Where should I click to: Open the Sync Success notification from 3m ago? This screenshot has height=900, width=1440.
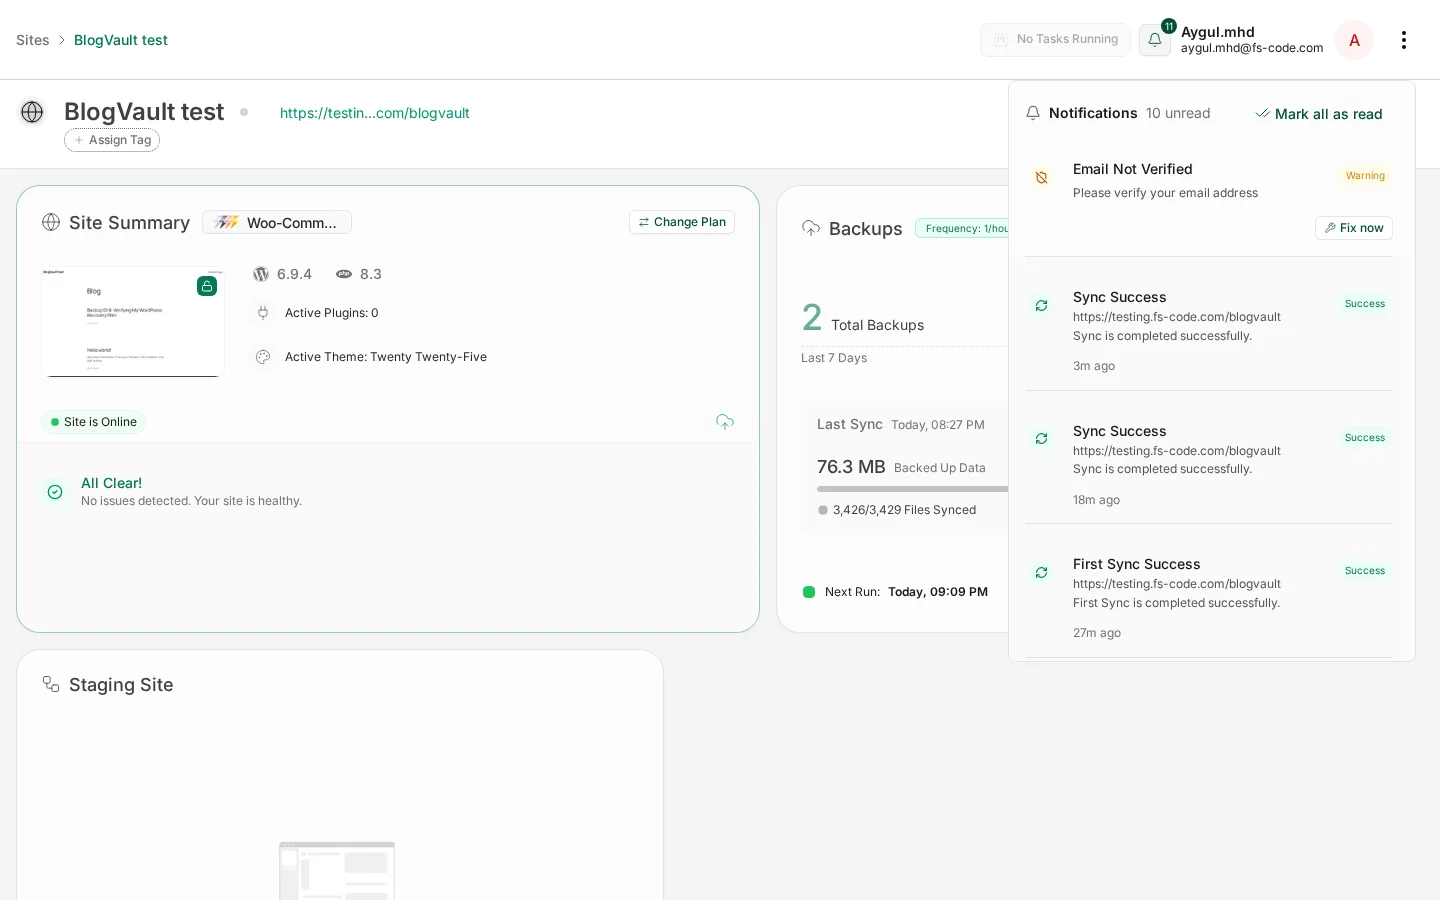tap(1209, 331)
